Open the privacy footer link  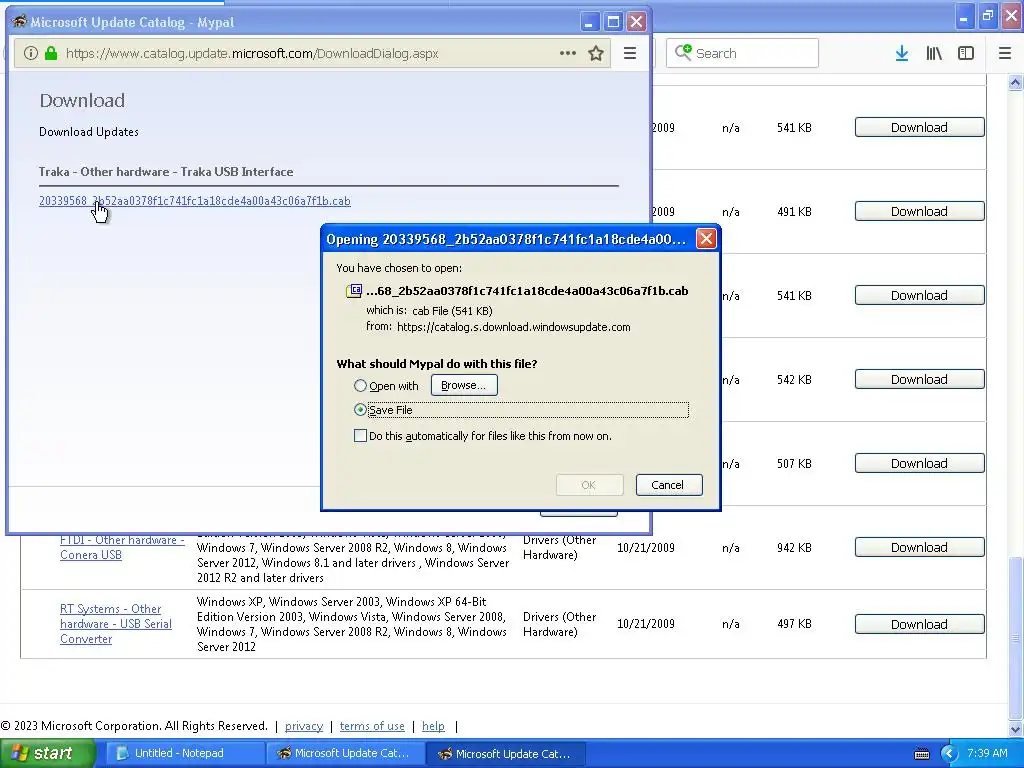click(x=304, y=726)
